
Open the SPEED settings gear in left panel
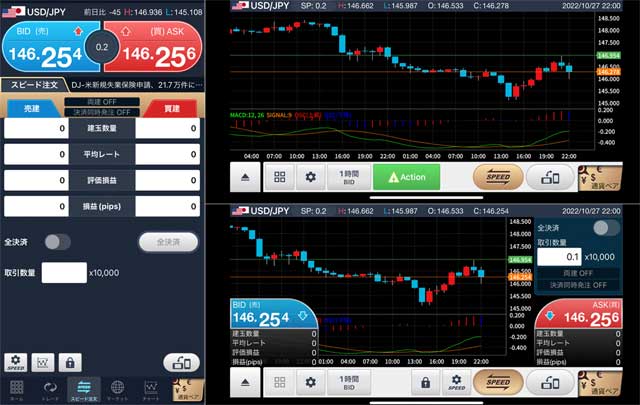pyautogui.click(x=16, y=361)
